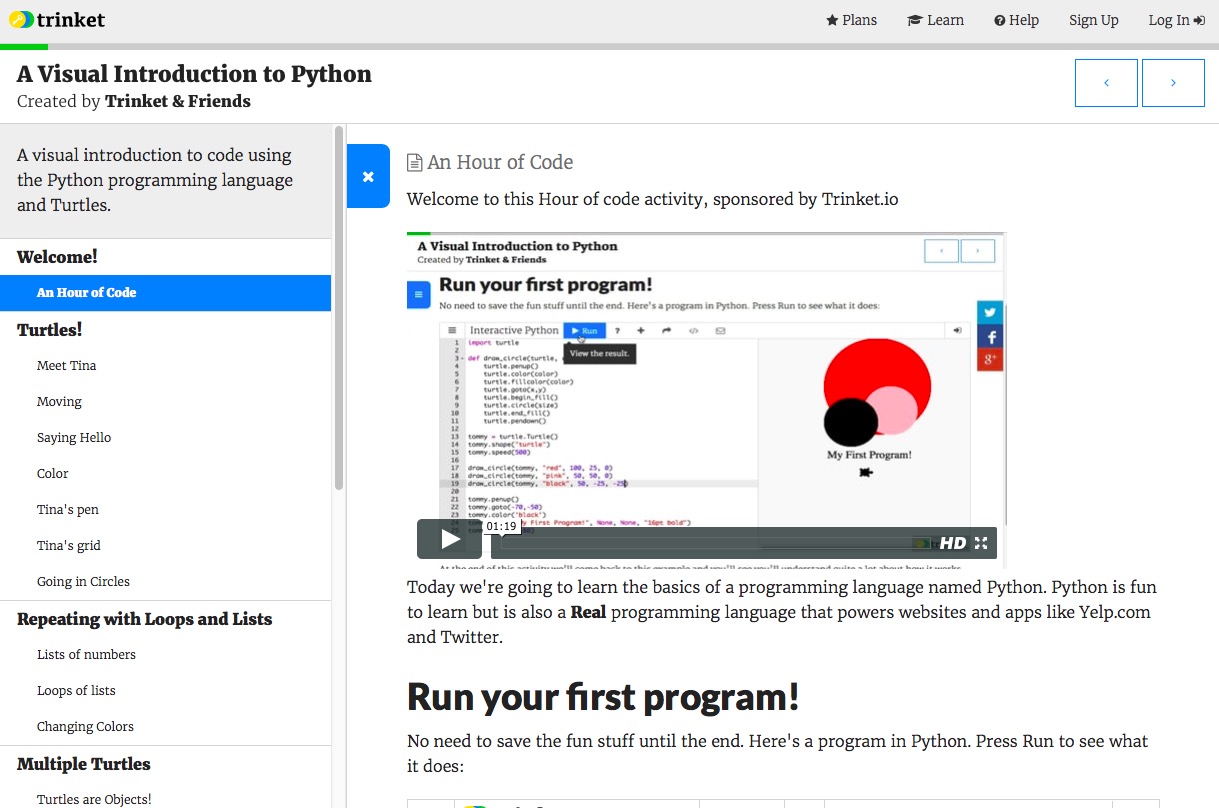This screenshot has width=1219, height=808.
Task: Click the An Hour of Code page title
Action: tap(500, 163)
